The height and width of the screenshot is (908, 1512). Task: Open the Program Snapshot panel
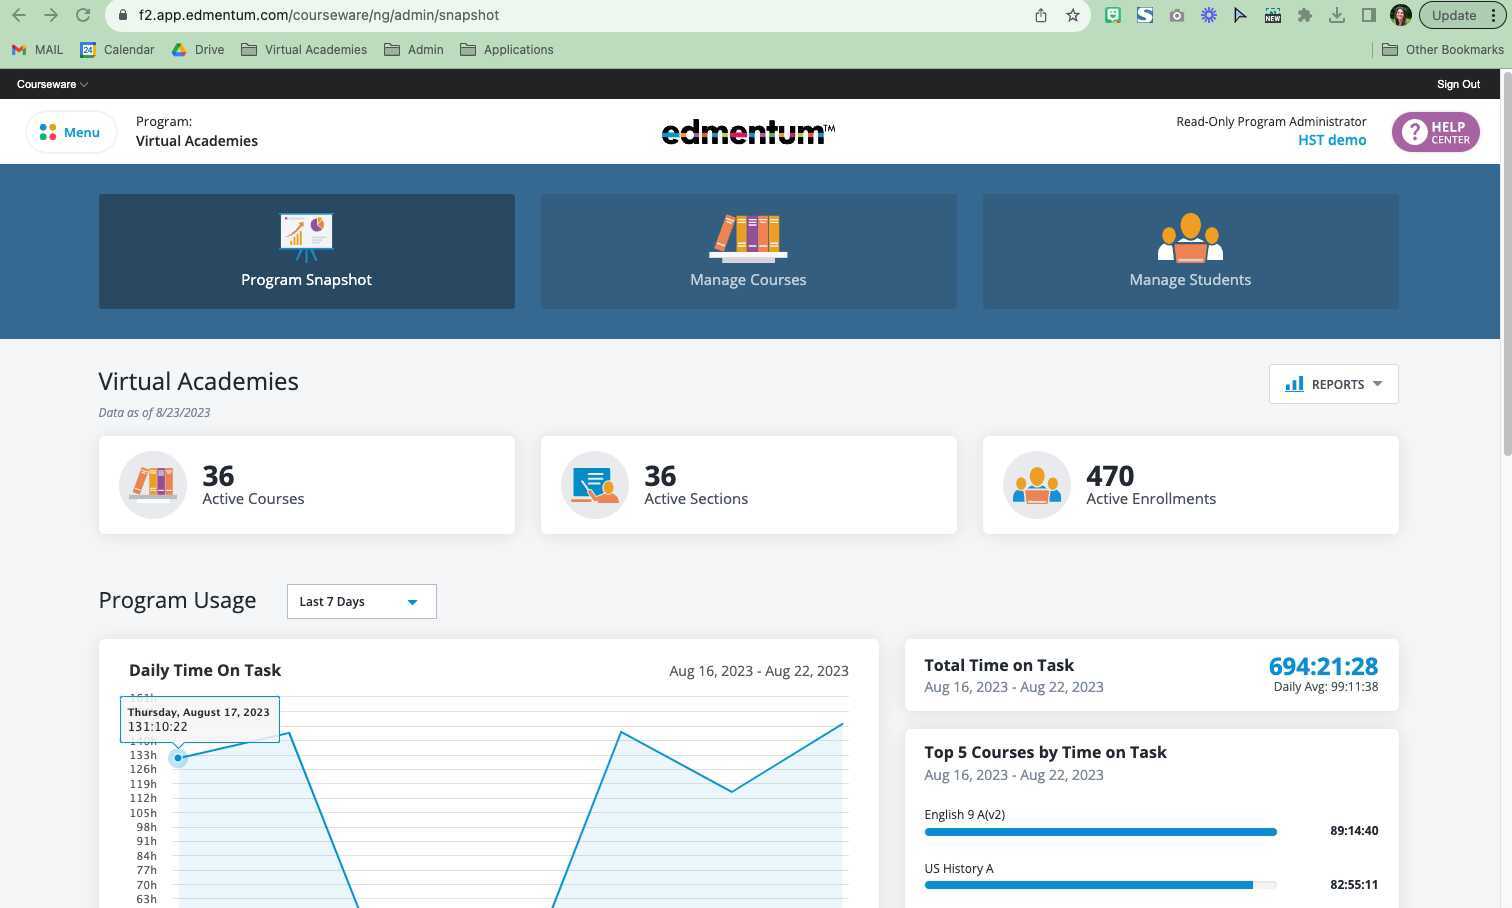pos(306,251)
